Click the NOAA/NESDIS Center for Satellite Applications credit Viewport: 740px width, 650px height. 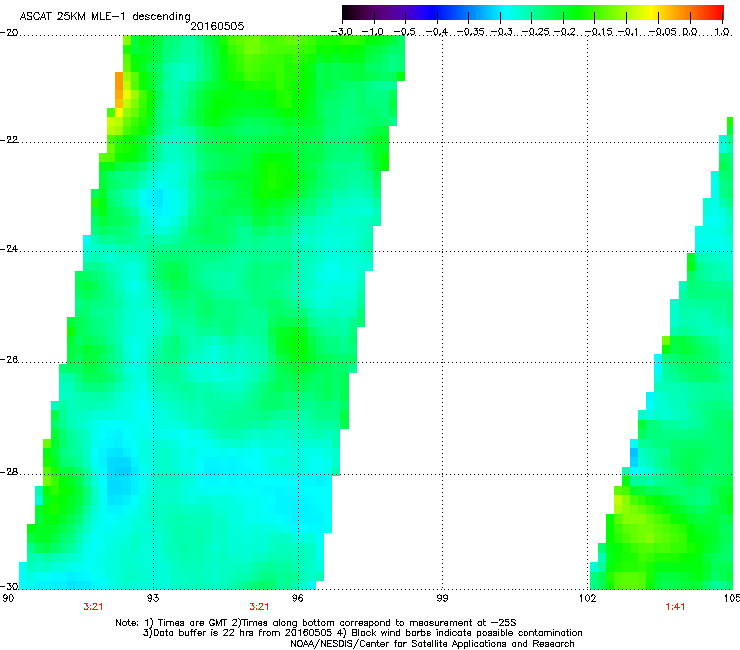tap(432, 643)
